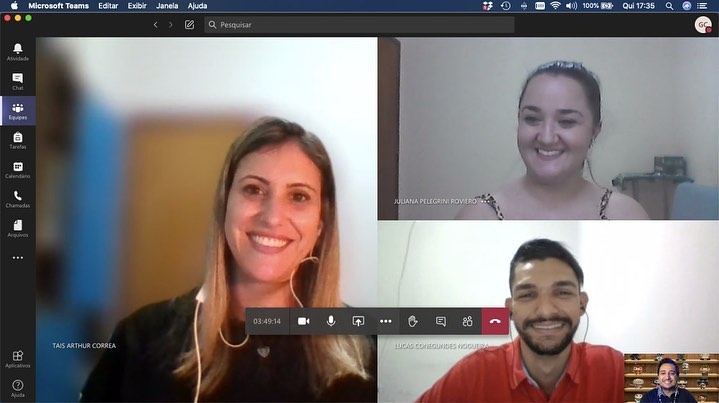Select Lucas Conegundes Nogueira video tile
The width and height of the screenshot is (719, 403).
(x=548, y=312)
